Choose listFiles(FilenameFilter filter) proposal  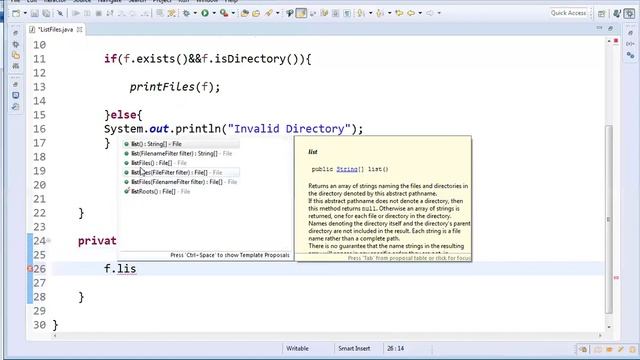pyautogui.click(x=181, y=182)
